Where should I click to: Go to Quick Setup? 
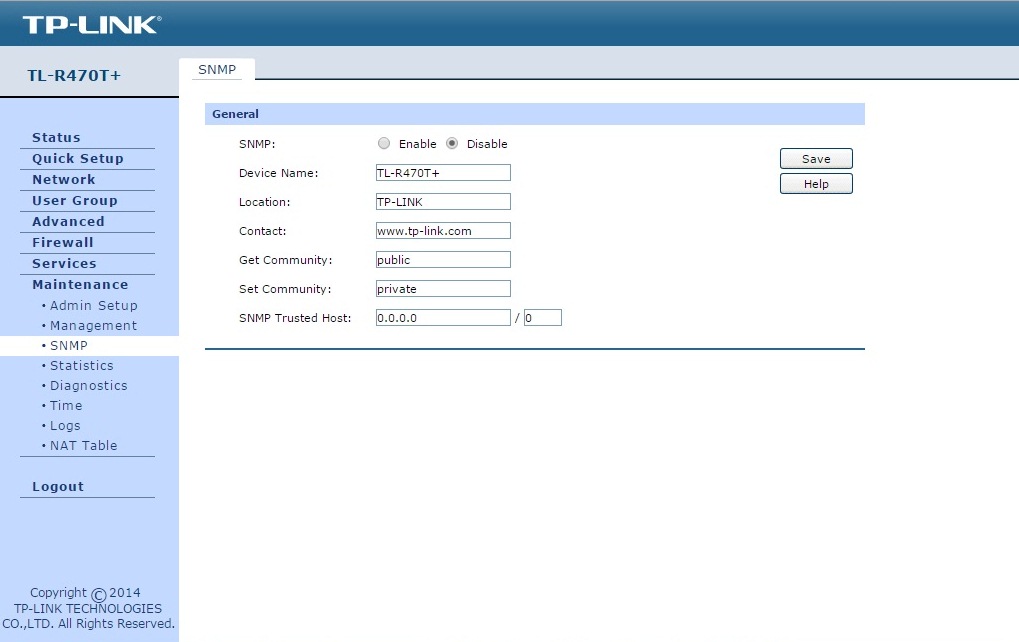78,159
